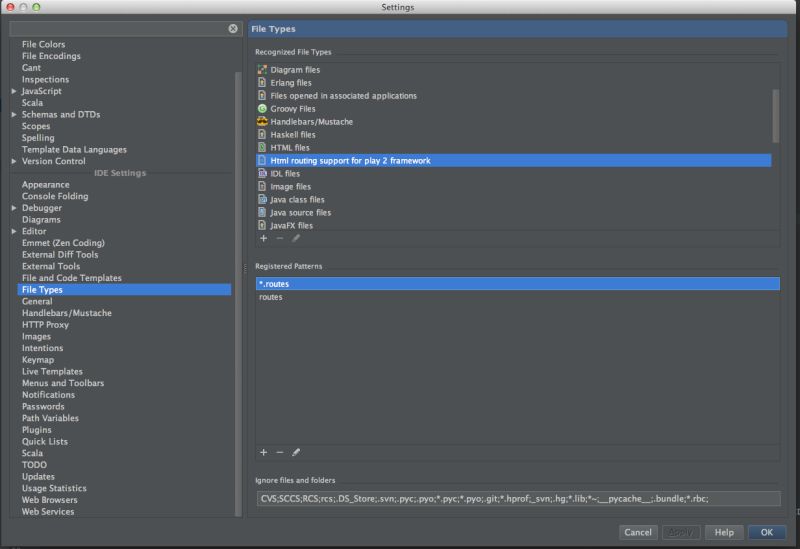Image resolution: width=800 pixels, height=549 pixels.
Task: Click the Java source files icon
Action: (x=262, y=212)
